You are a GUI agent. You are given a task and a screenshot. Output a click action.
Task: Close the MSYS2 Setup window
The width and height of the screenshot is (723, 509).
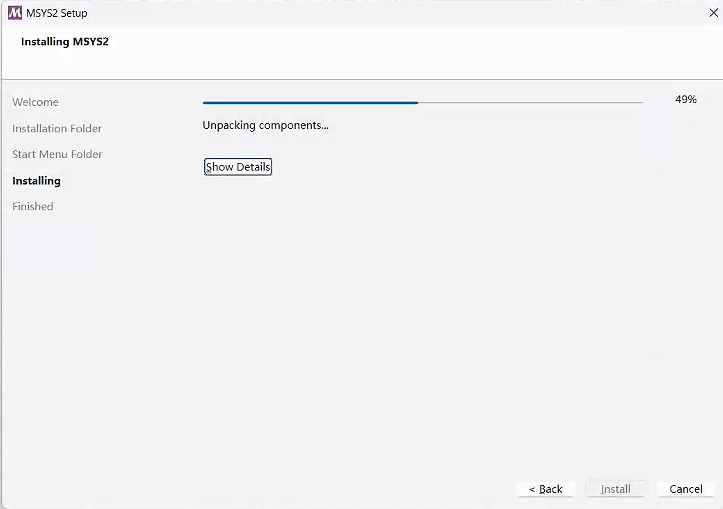tap(713, 13)
